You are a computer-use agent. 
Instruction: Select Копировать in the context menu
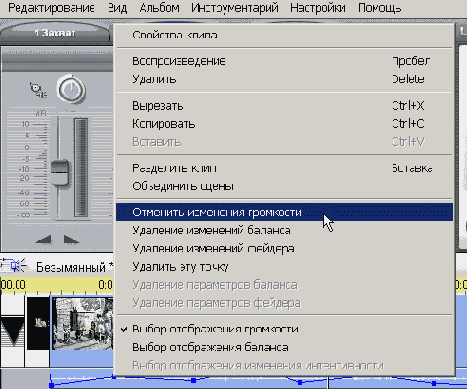[x=284, y=124]
